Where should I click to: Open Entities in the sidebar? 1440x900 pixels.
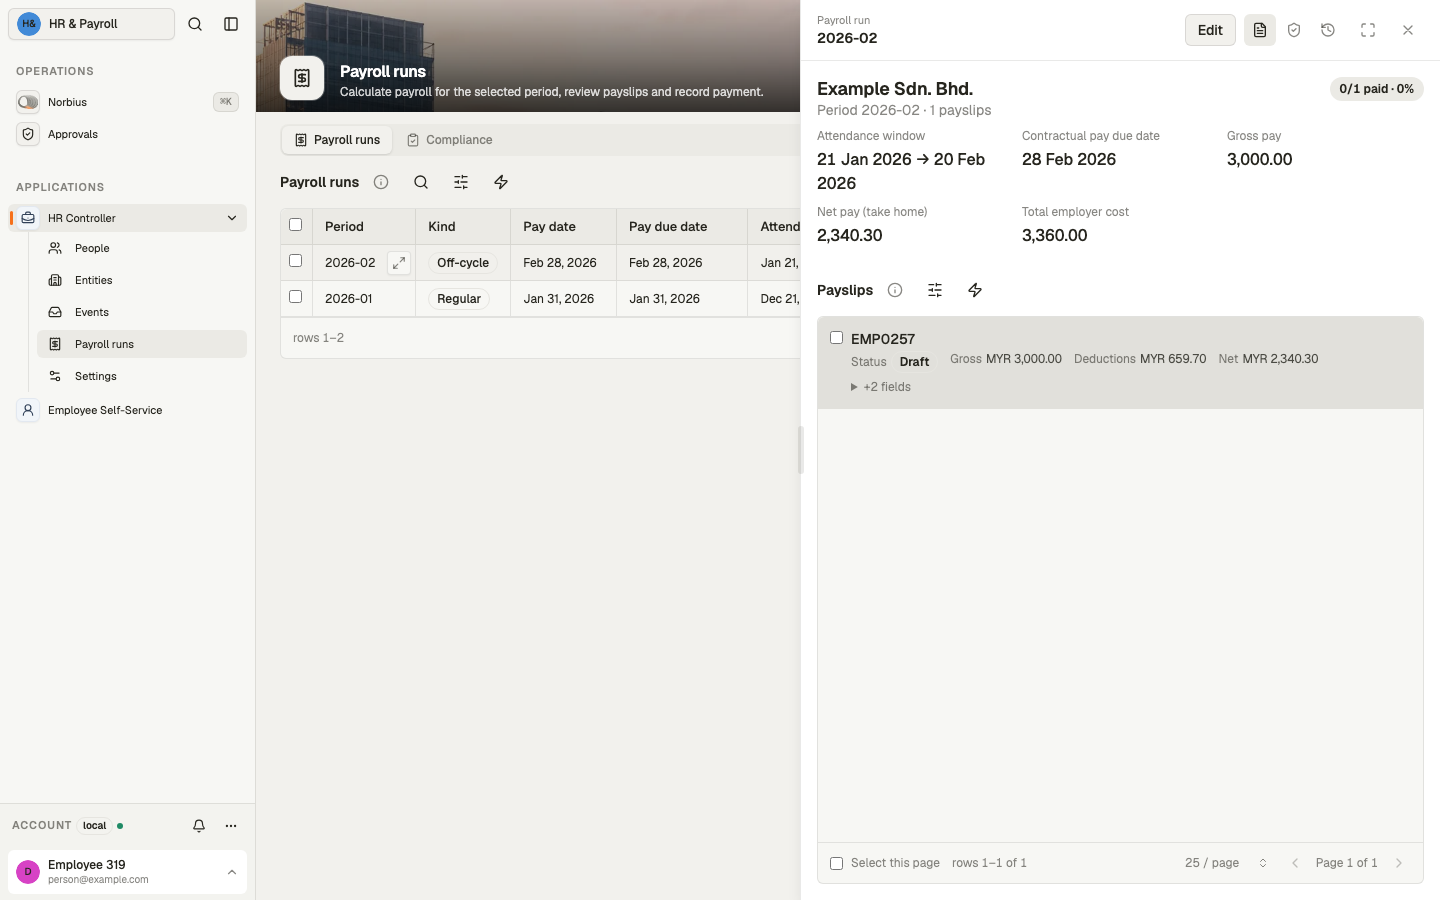pyautogui.click(x=142, y=280)
